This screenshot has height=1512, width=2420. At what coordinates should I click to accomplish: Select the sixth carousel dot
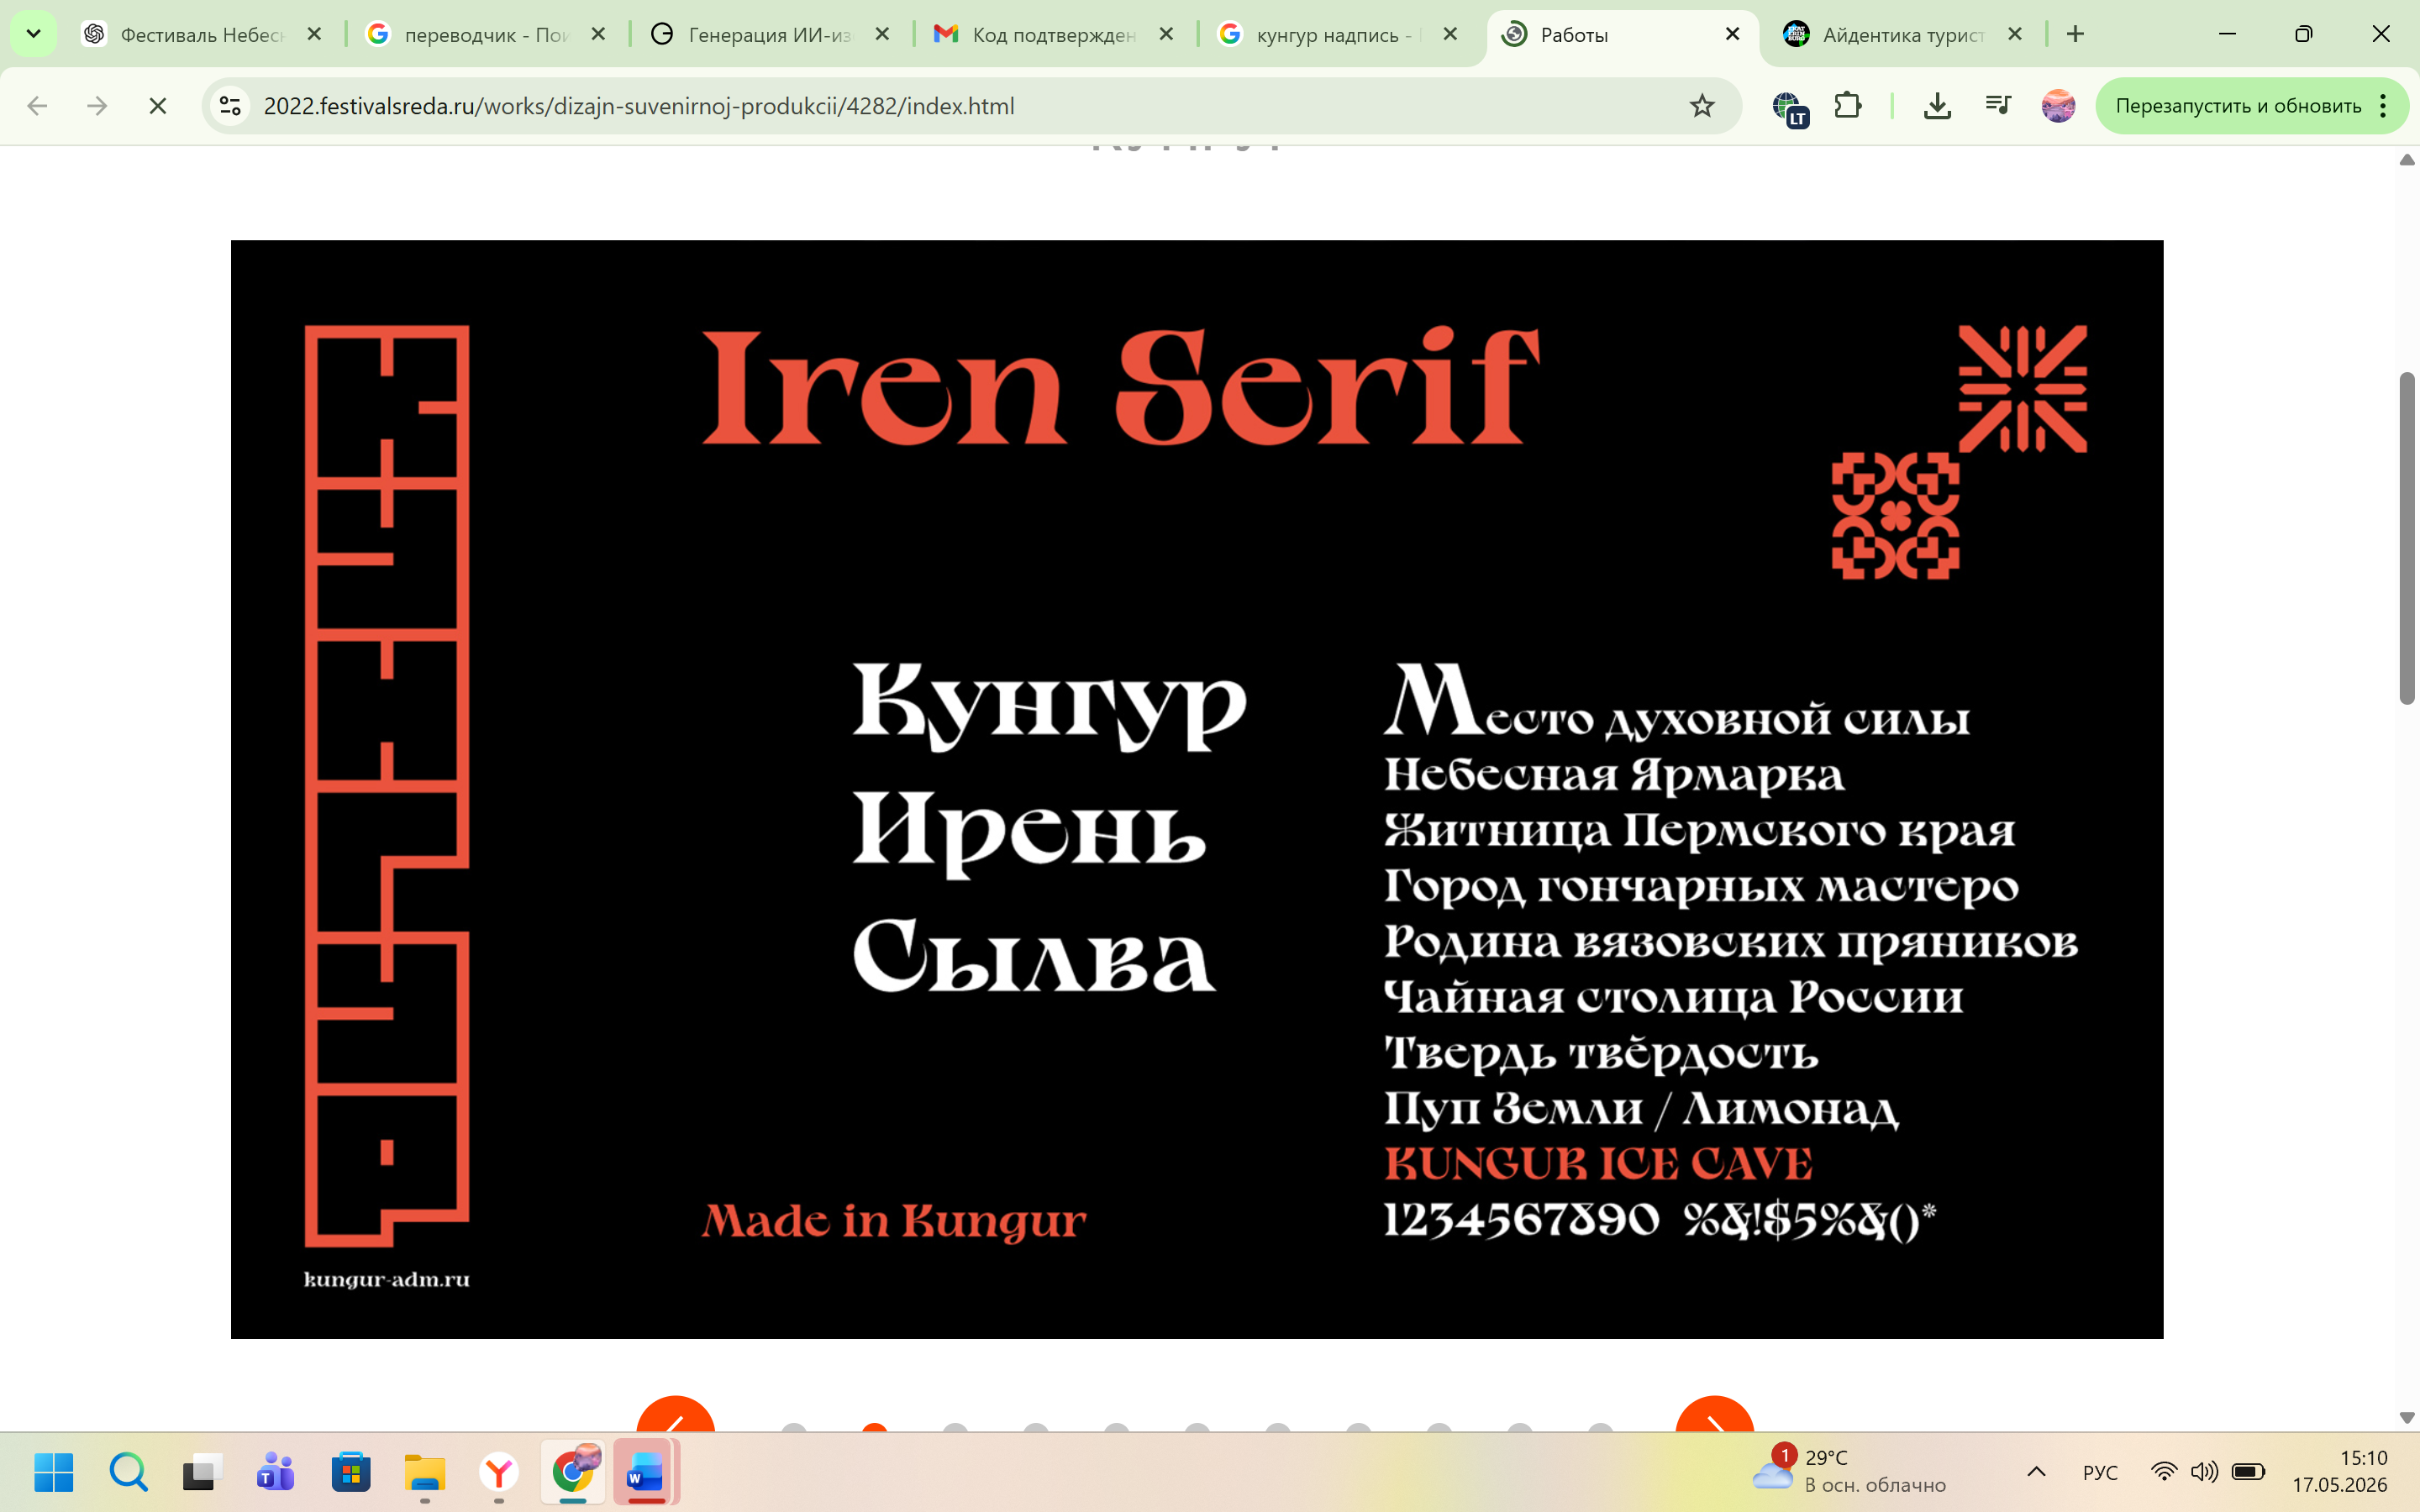pyautogui.click(x=1197, y=1427)
